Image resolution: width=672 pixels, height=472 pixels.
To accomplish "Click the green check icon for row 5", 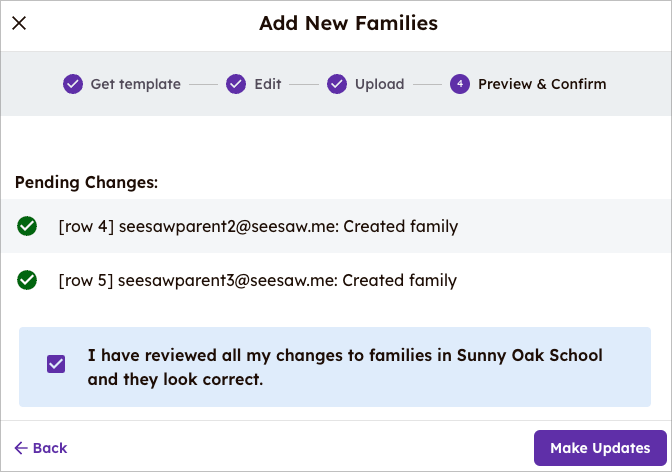I will coord(27,281).
